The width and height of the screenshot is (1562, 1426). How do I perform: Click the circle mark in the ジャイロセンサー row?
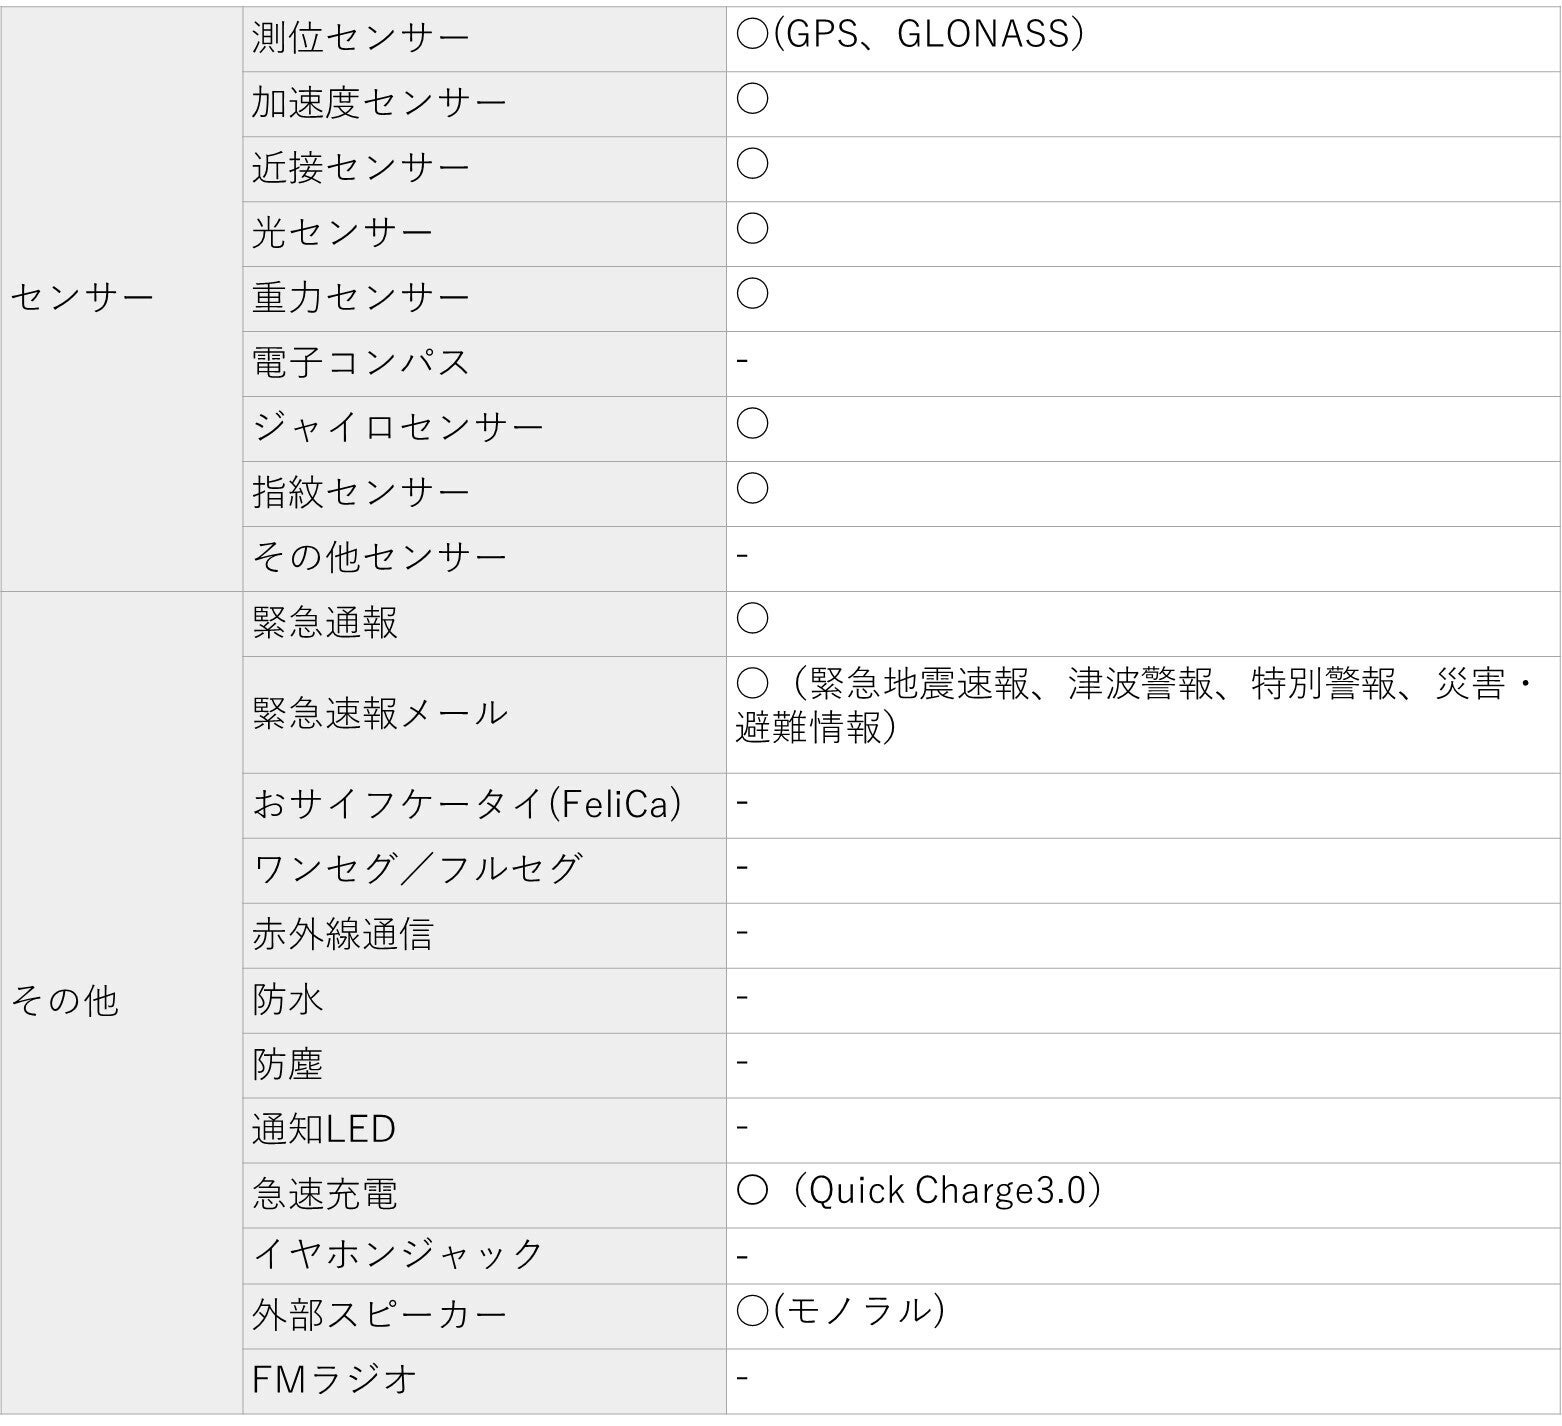tap(752, 424)
